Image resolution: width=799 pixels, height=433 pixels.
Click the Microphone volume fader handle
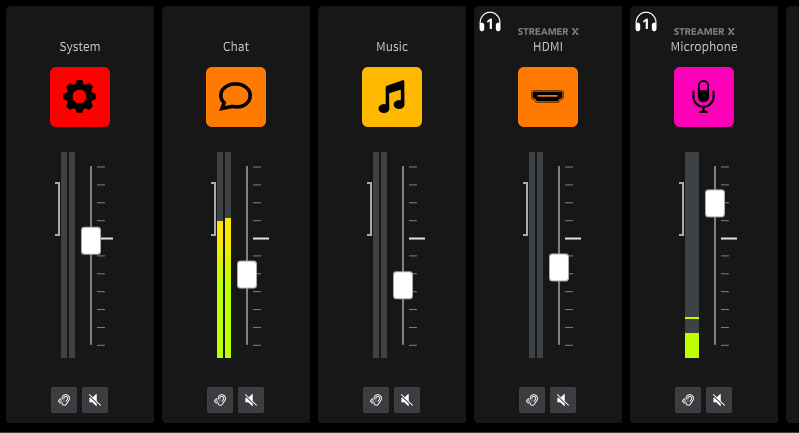715,203
